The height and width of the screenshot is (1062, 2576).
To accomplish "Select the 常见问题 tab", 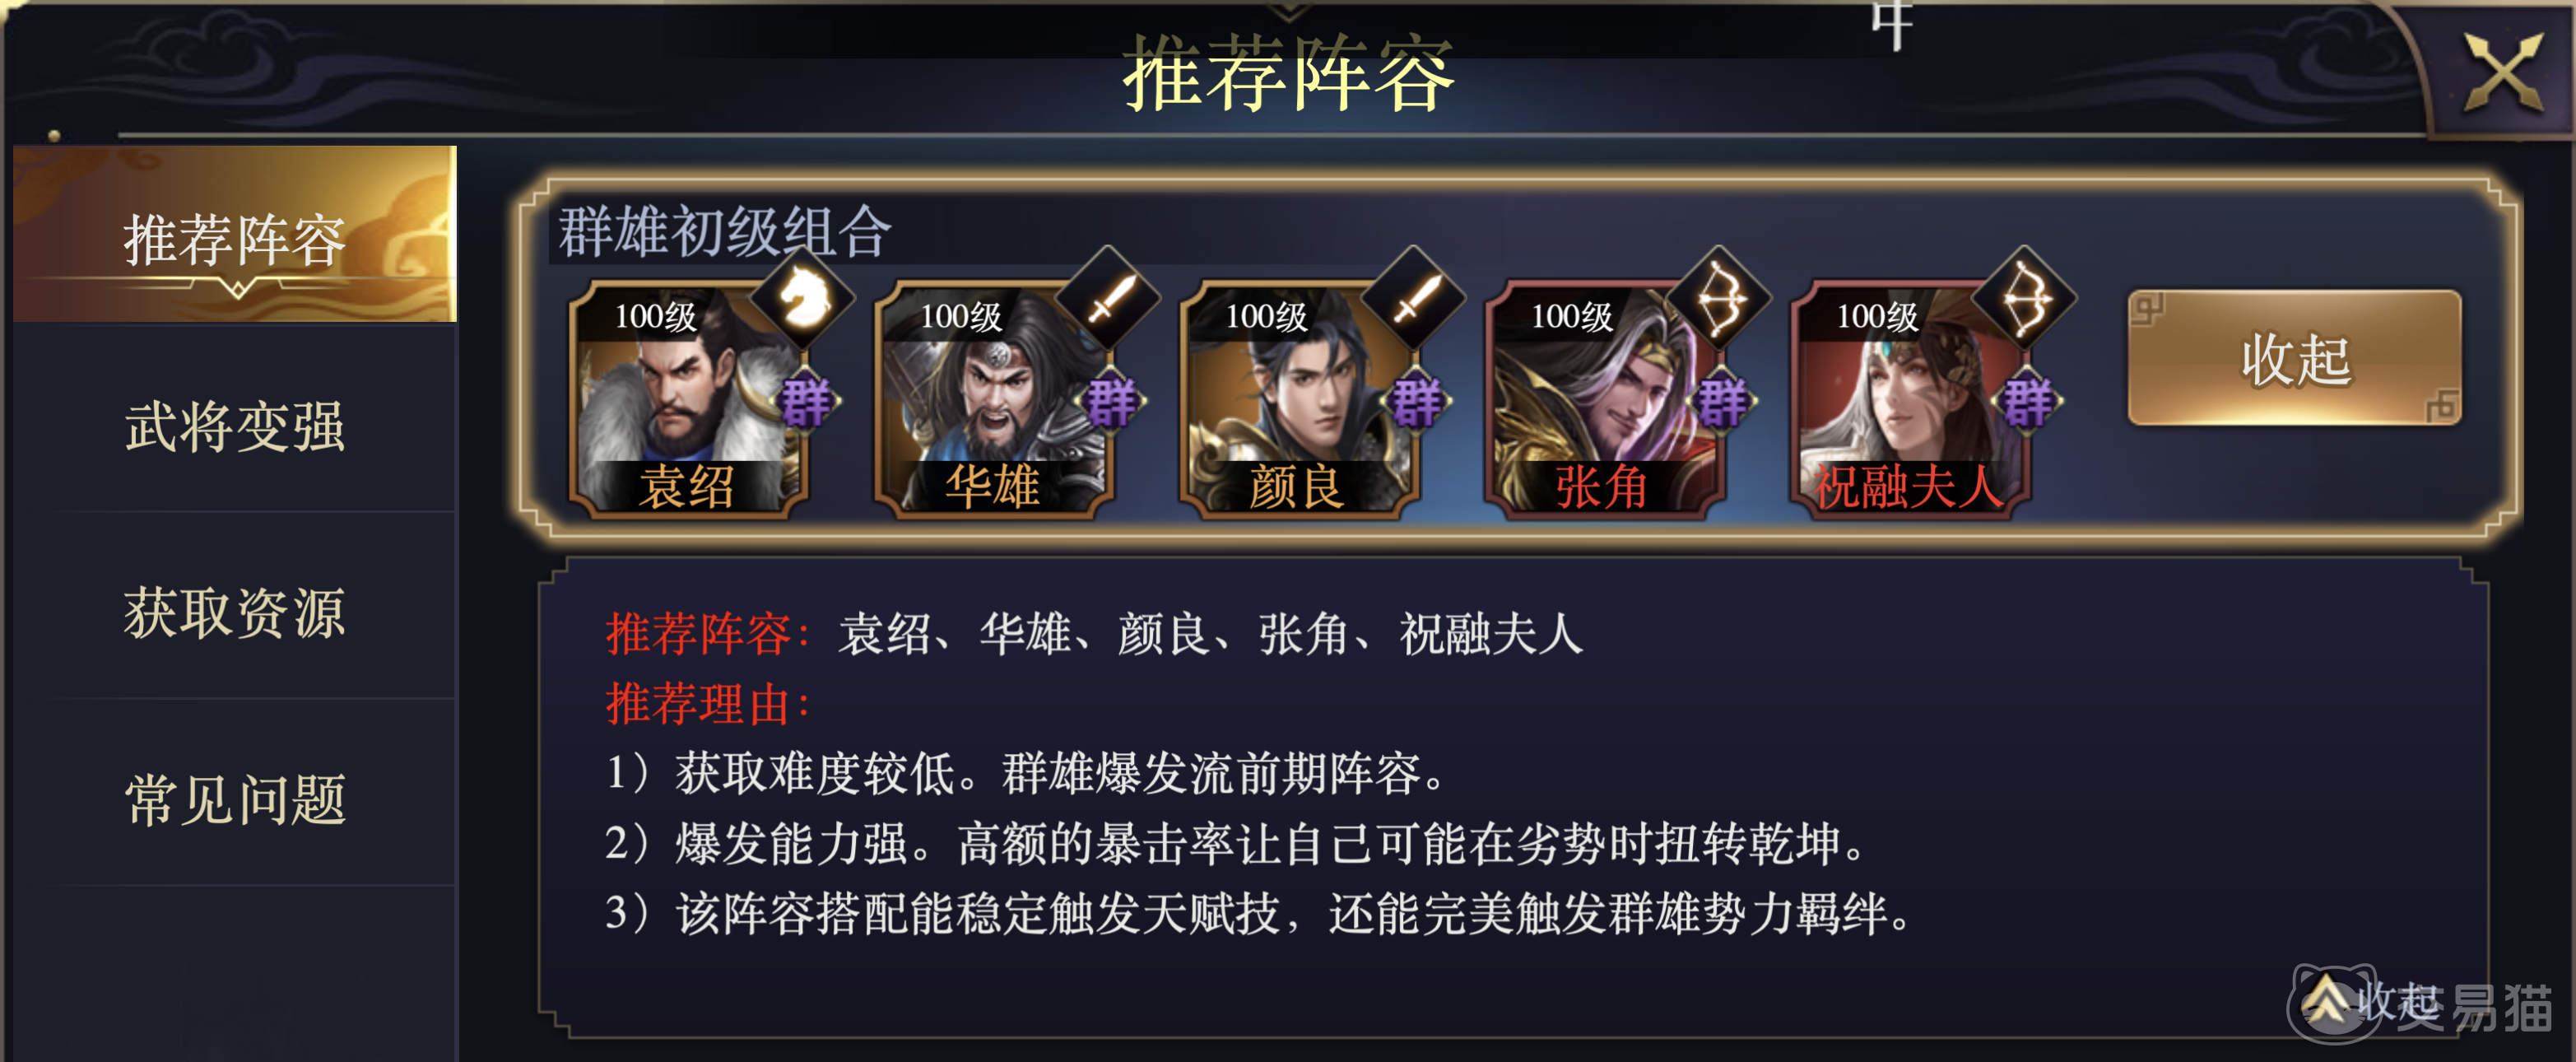I will tap(235, 800).
